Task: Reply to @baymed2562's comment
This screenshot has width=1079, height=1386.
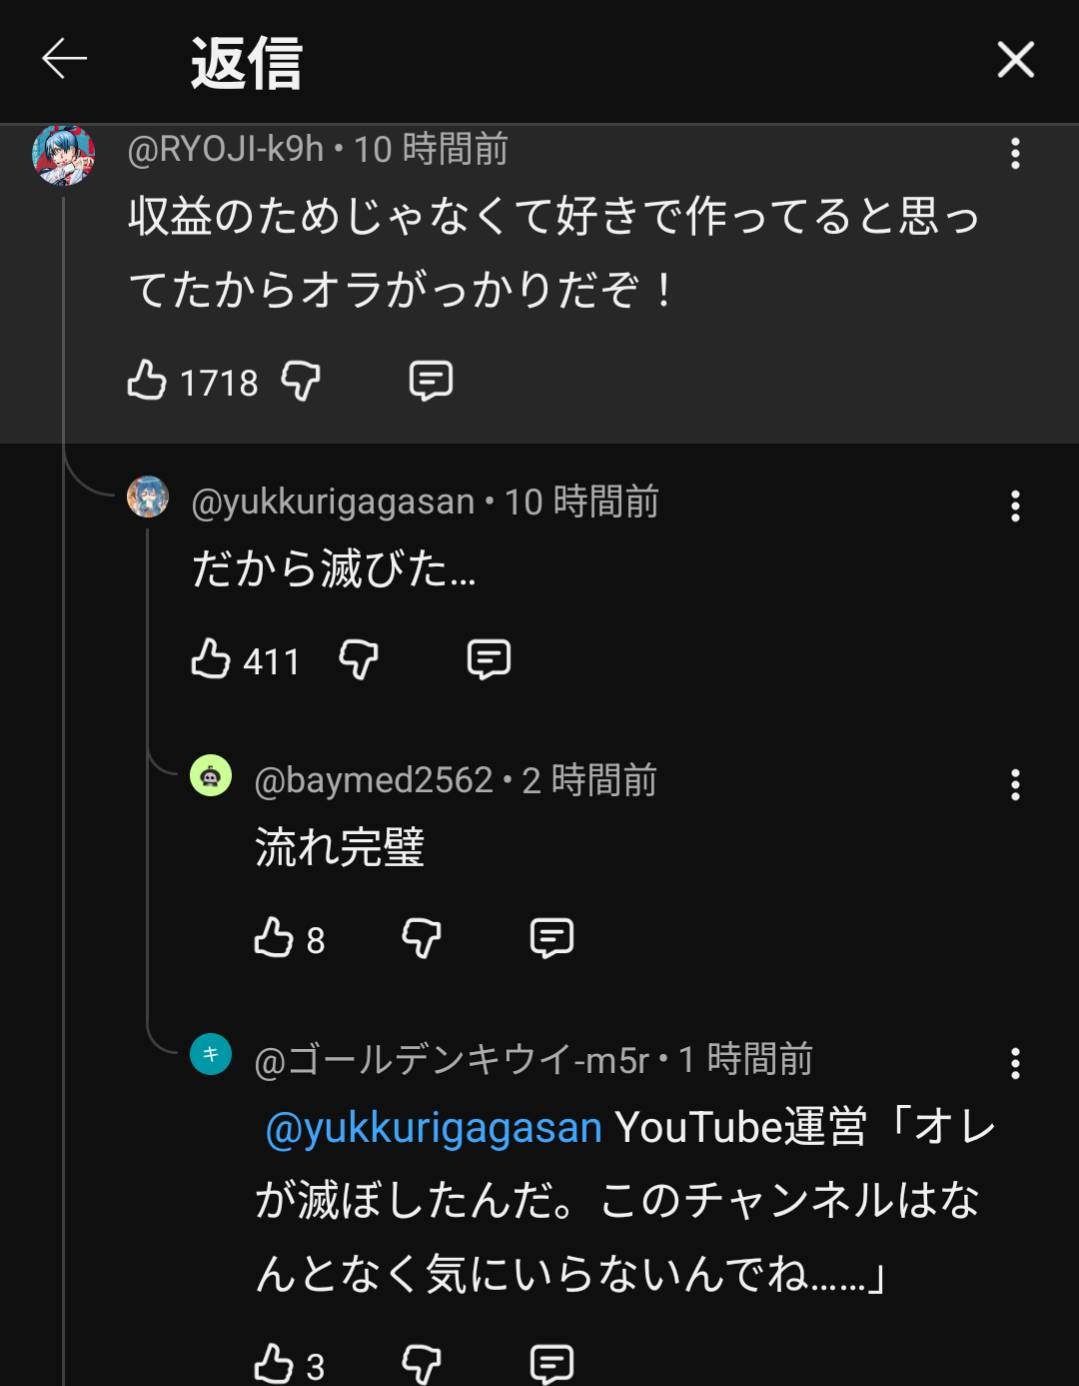Action: pyautogui.click(x=551, y=938)
